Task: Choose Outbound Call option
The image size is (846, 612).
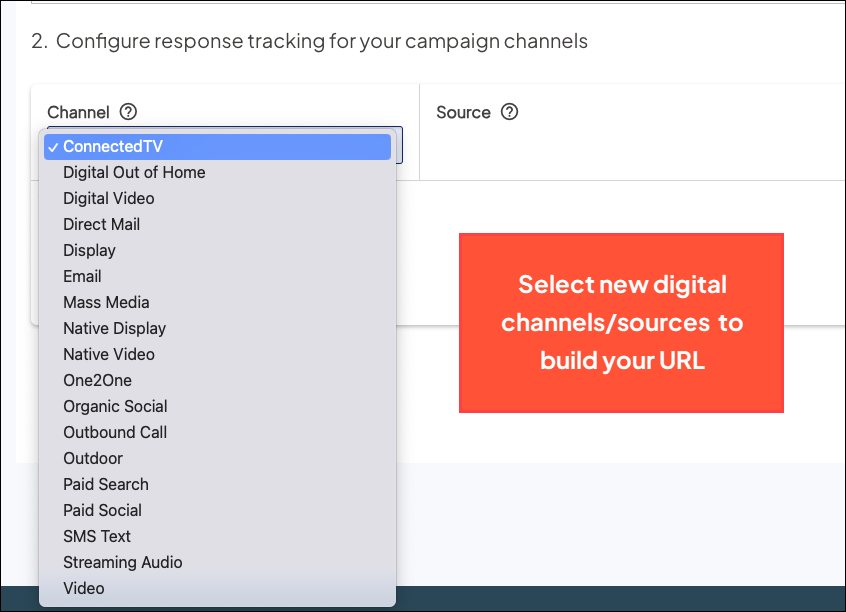Action: click(115, 433)
